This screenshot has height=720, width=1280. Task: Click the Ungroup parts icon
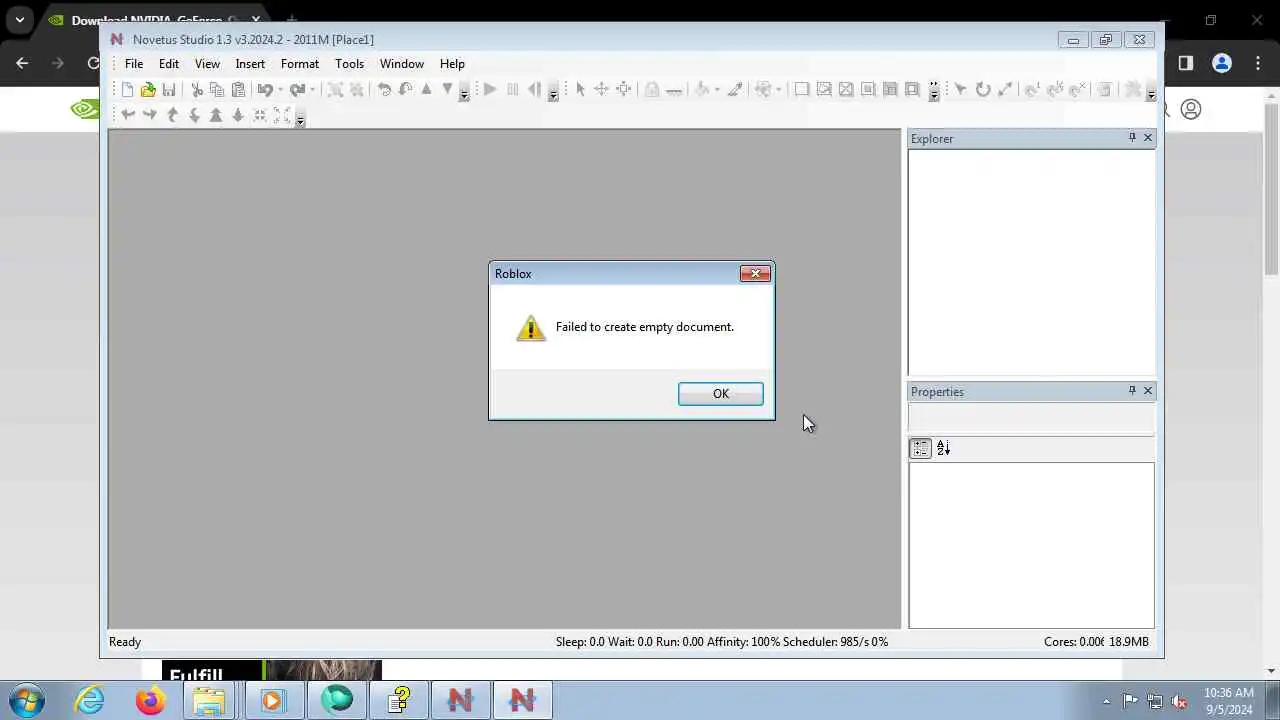pyautogui.click(x=356, y=90)
